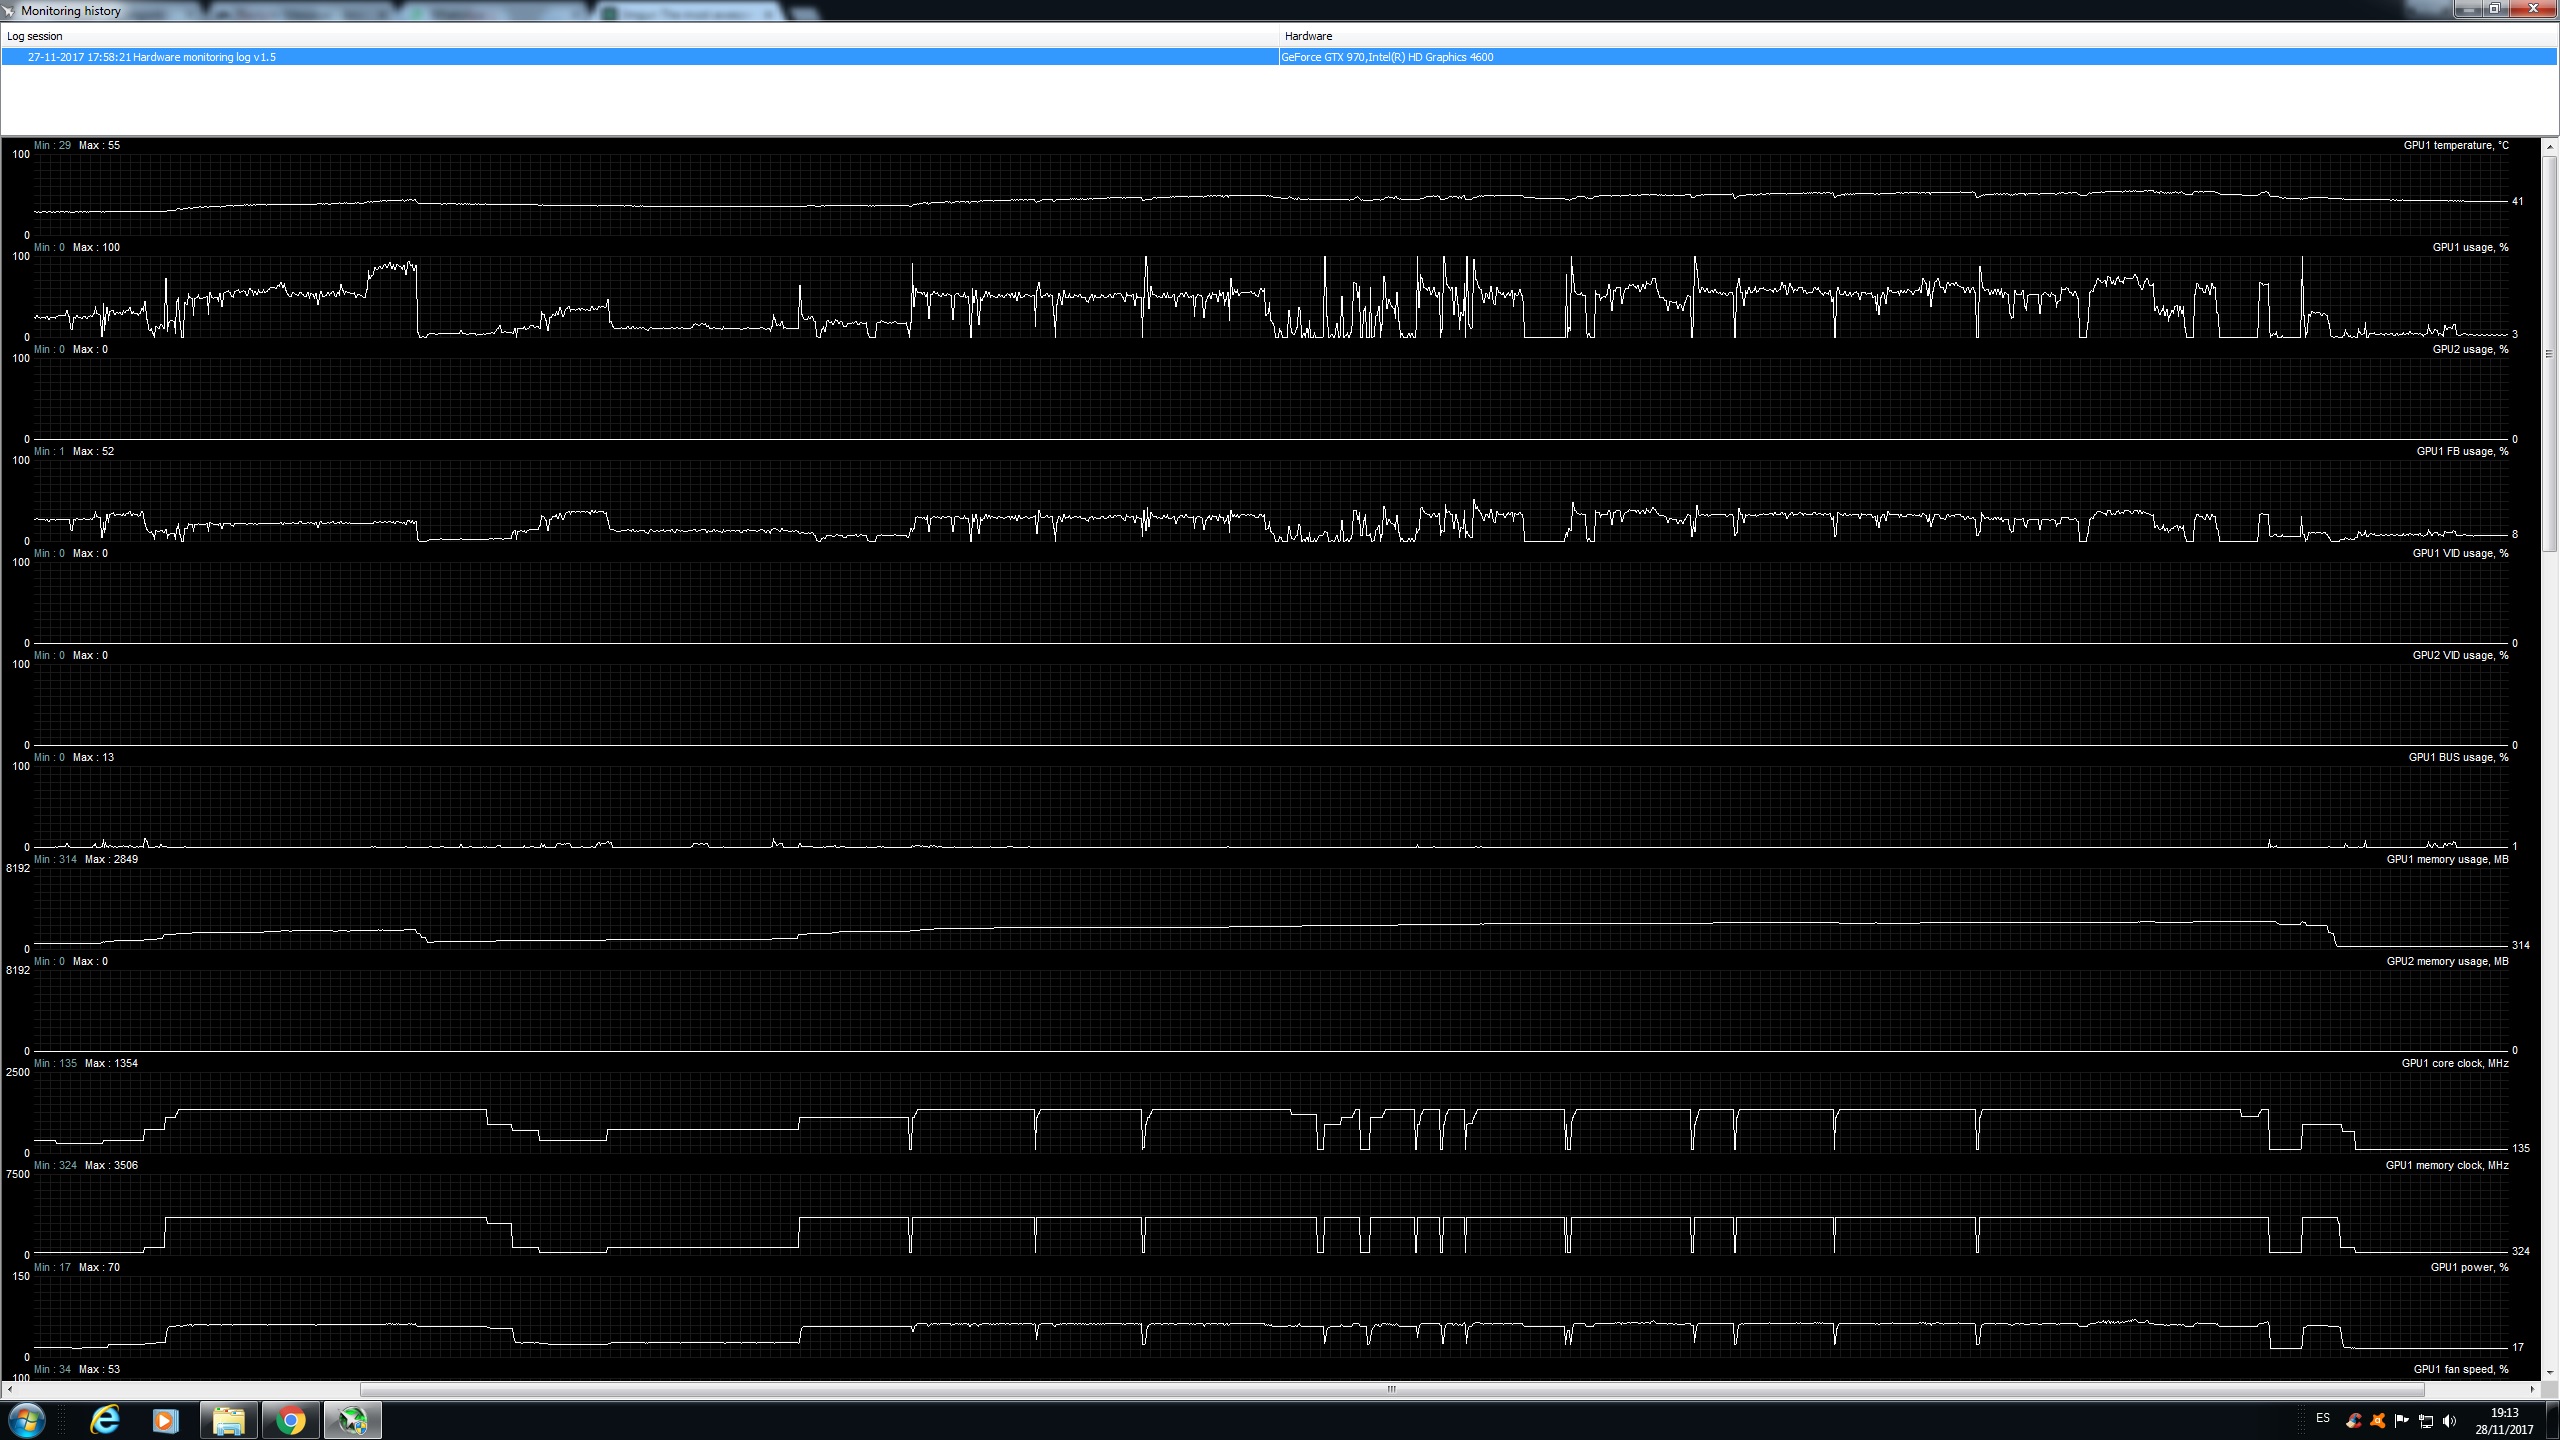
Task: Click the ES language indicator in the tray
Action: click(x=2322, y=1418)
